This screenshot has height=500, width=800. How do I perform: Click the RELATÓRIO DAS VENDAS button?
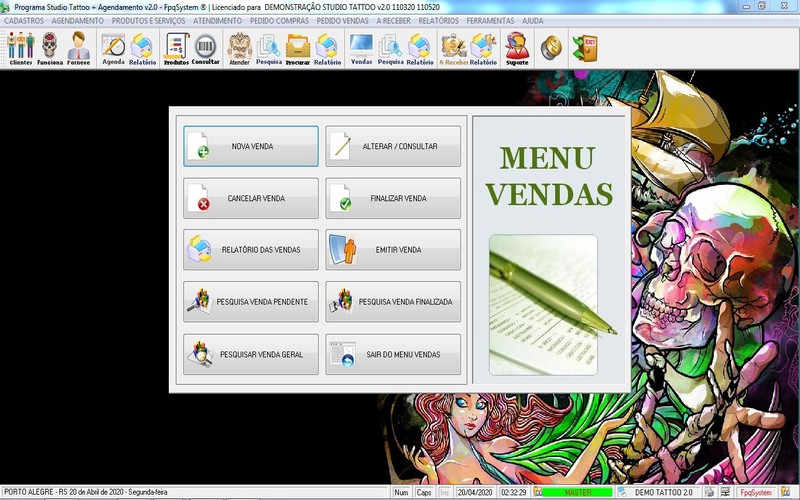click(x=251, y=250)
